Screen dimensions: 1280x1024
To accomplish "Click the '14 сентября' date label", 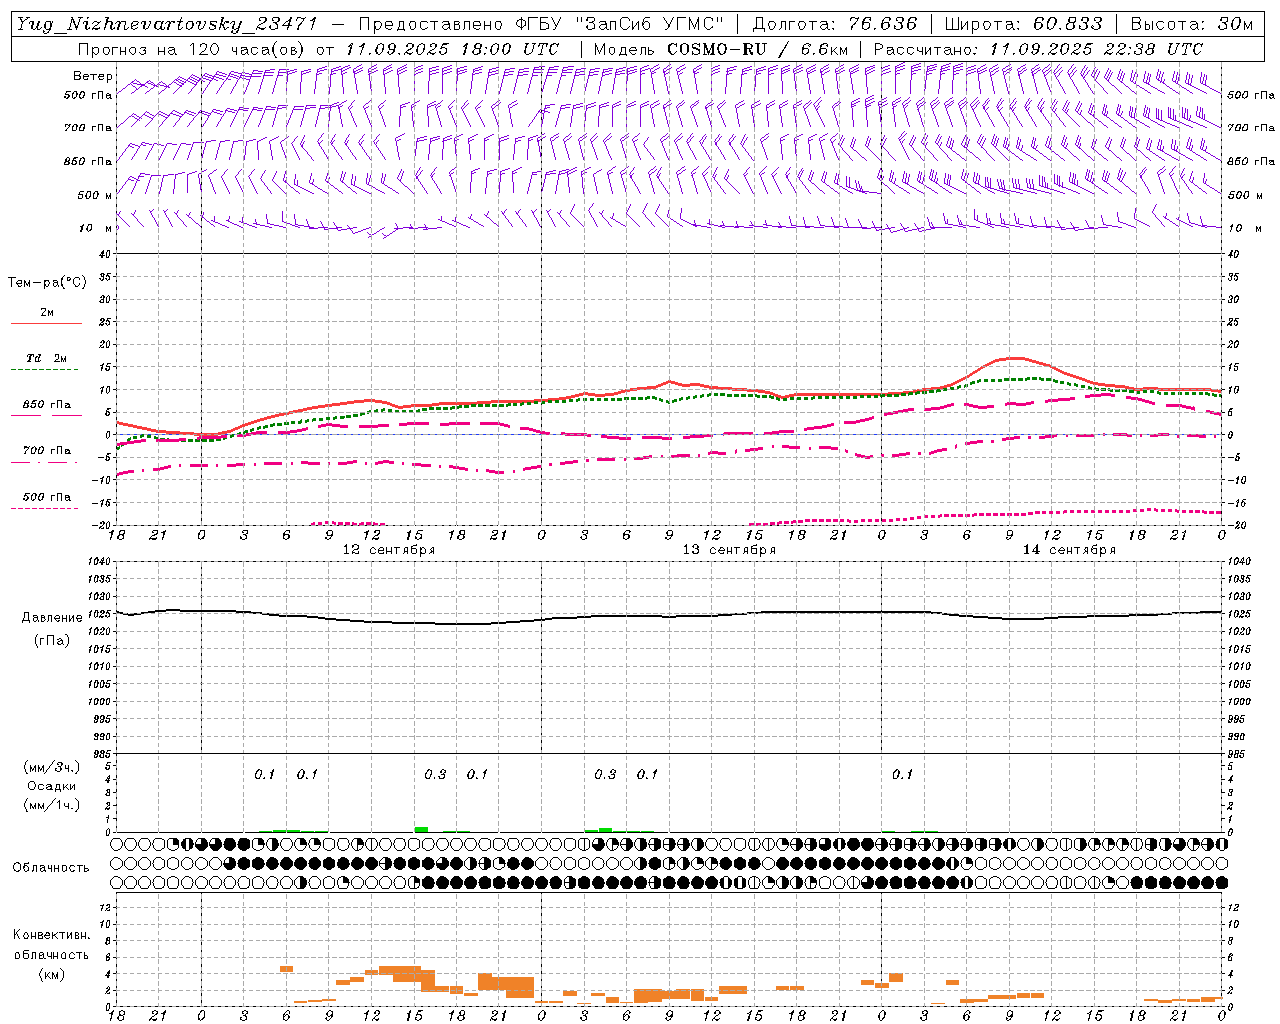I will pos(1069,550).
